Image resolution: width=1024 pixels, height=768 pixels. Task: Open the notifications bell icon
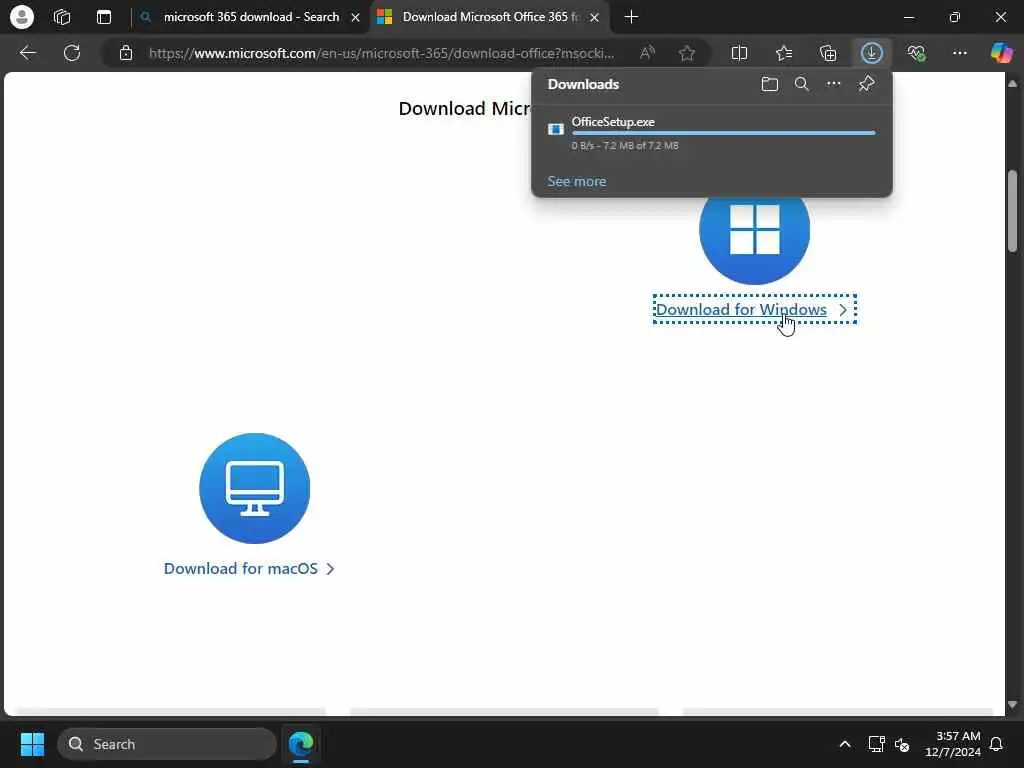(997, 744)
